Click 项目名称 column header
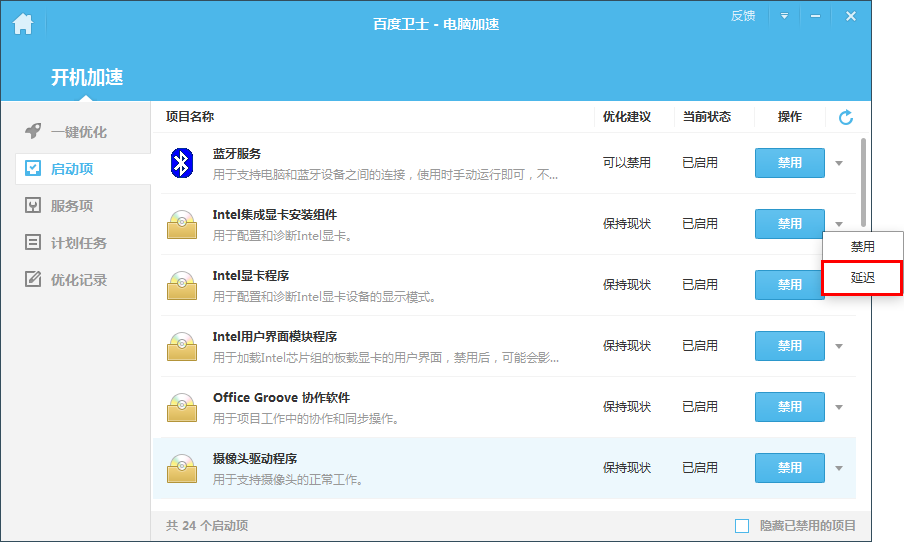 (190, 116)
